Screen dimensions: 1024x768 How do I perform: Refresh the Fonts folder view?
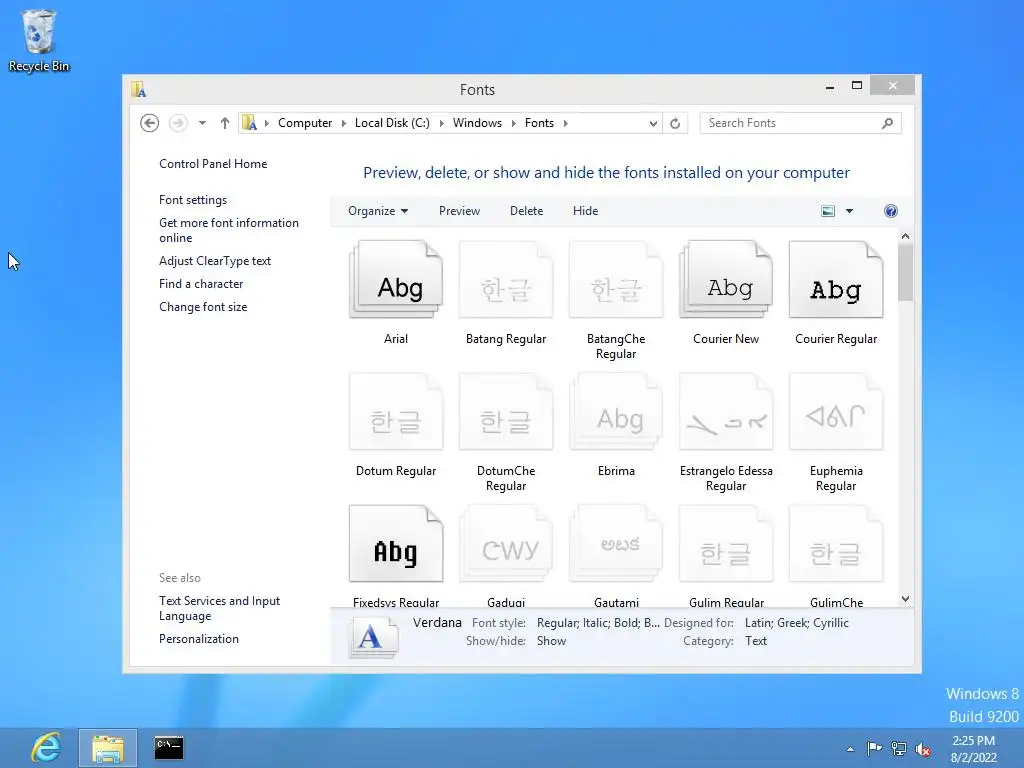coord(675,123)
